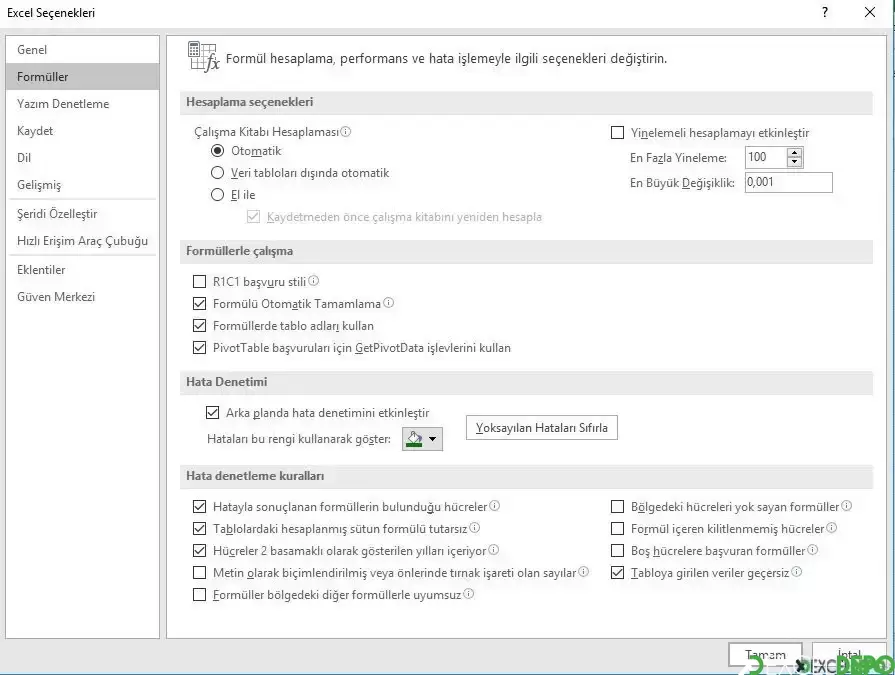Image resolution: width=895 pixels, height=675 pixels.
Task: Toggle Hücreler 2 basamaklı yılları içeriyor checkbox
Action: [199, 551]
